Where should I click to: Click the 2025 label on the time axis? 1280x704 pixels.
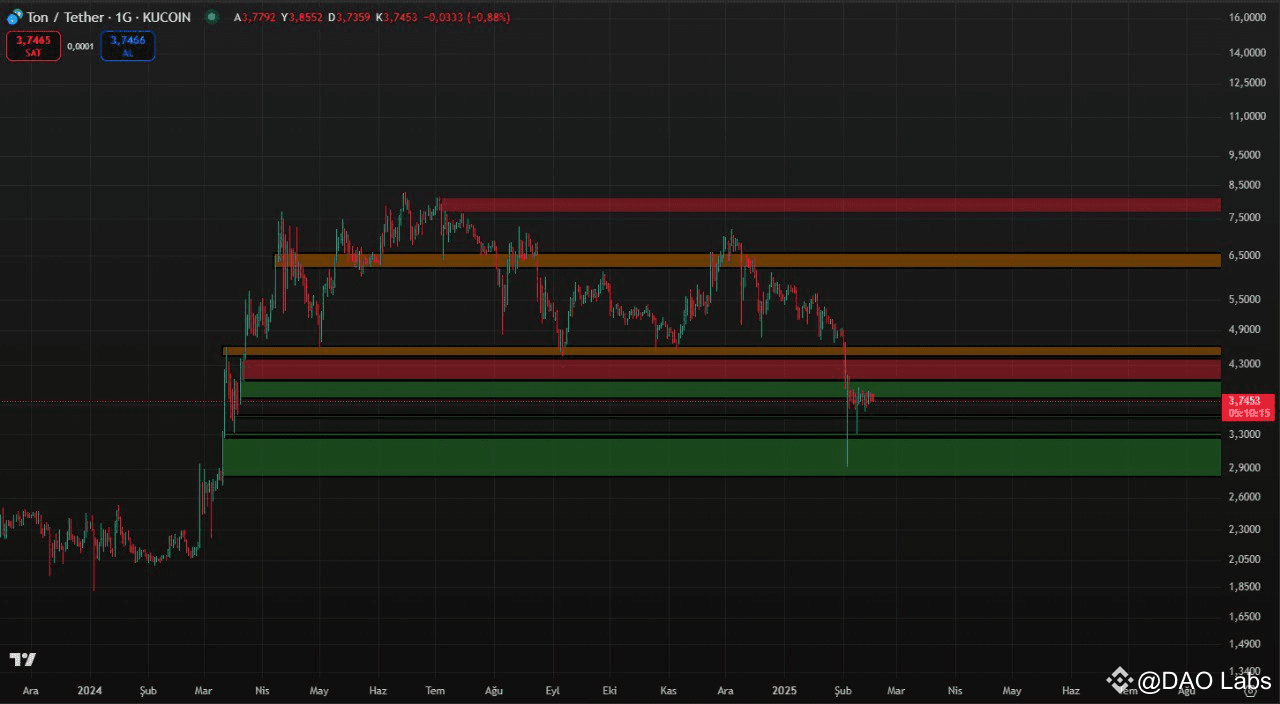(x=784, y=690)
